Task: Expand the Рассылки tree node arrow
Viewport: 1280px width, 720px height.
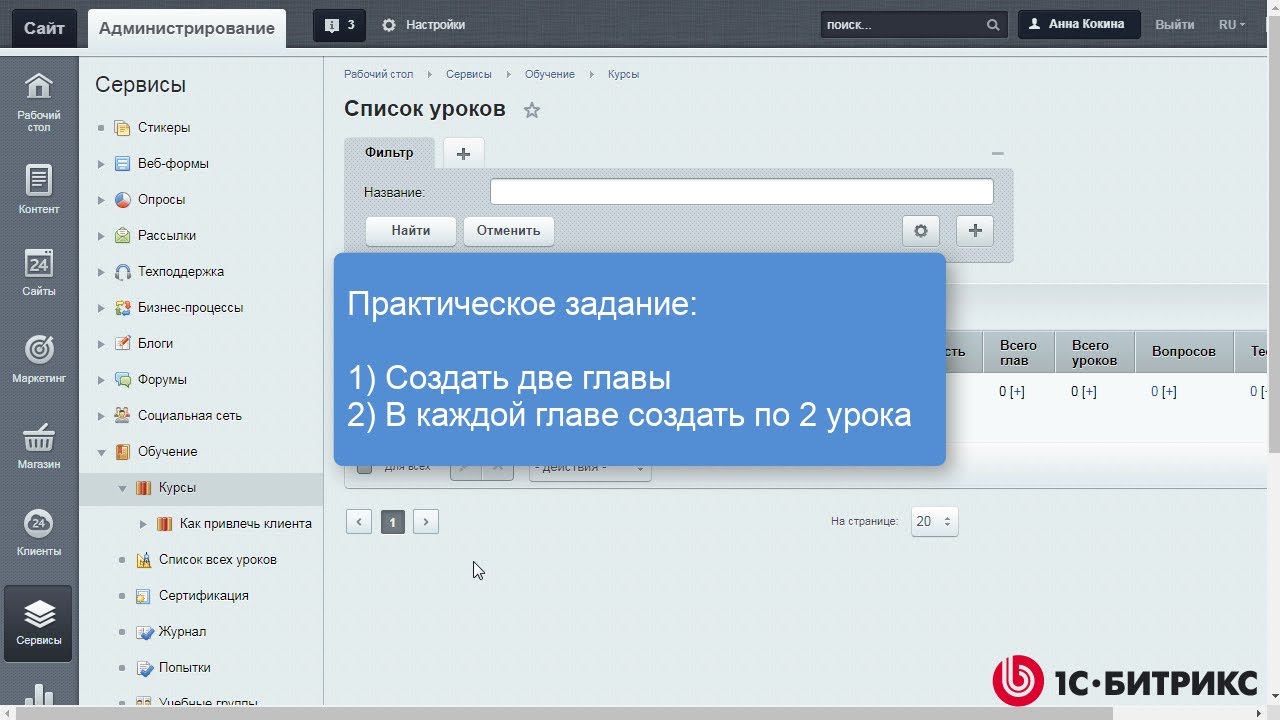Action: click(101, 236)
